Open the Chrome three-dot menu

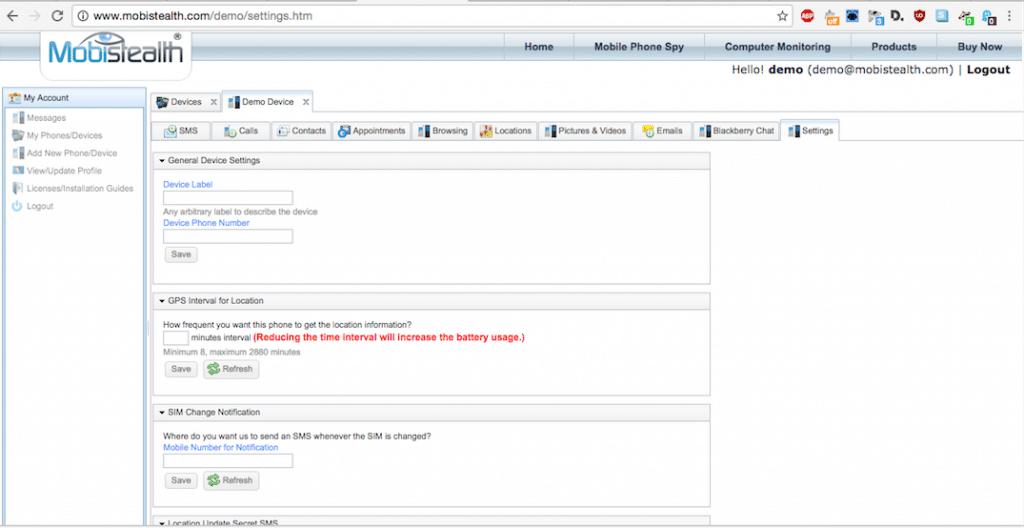[x=1010, y=16]
